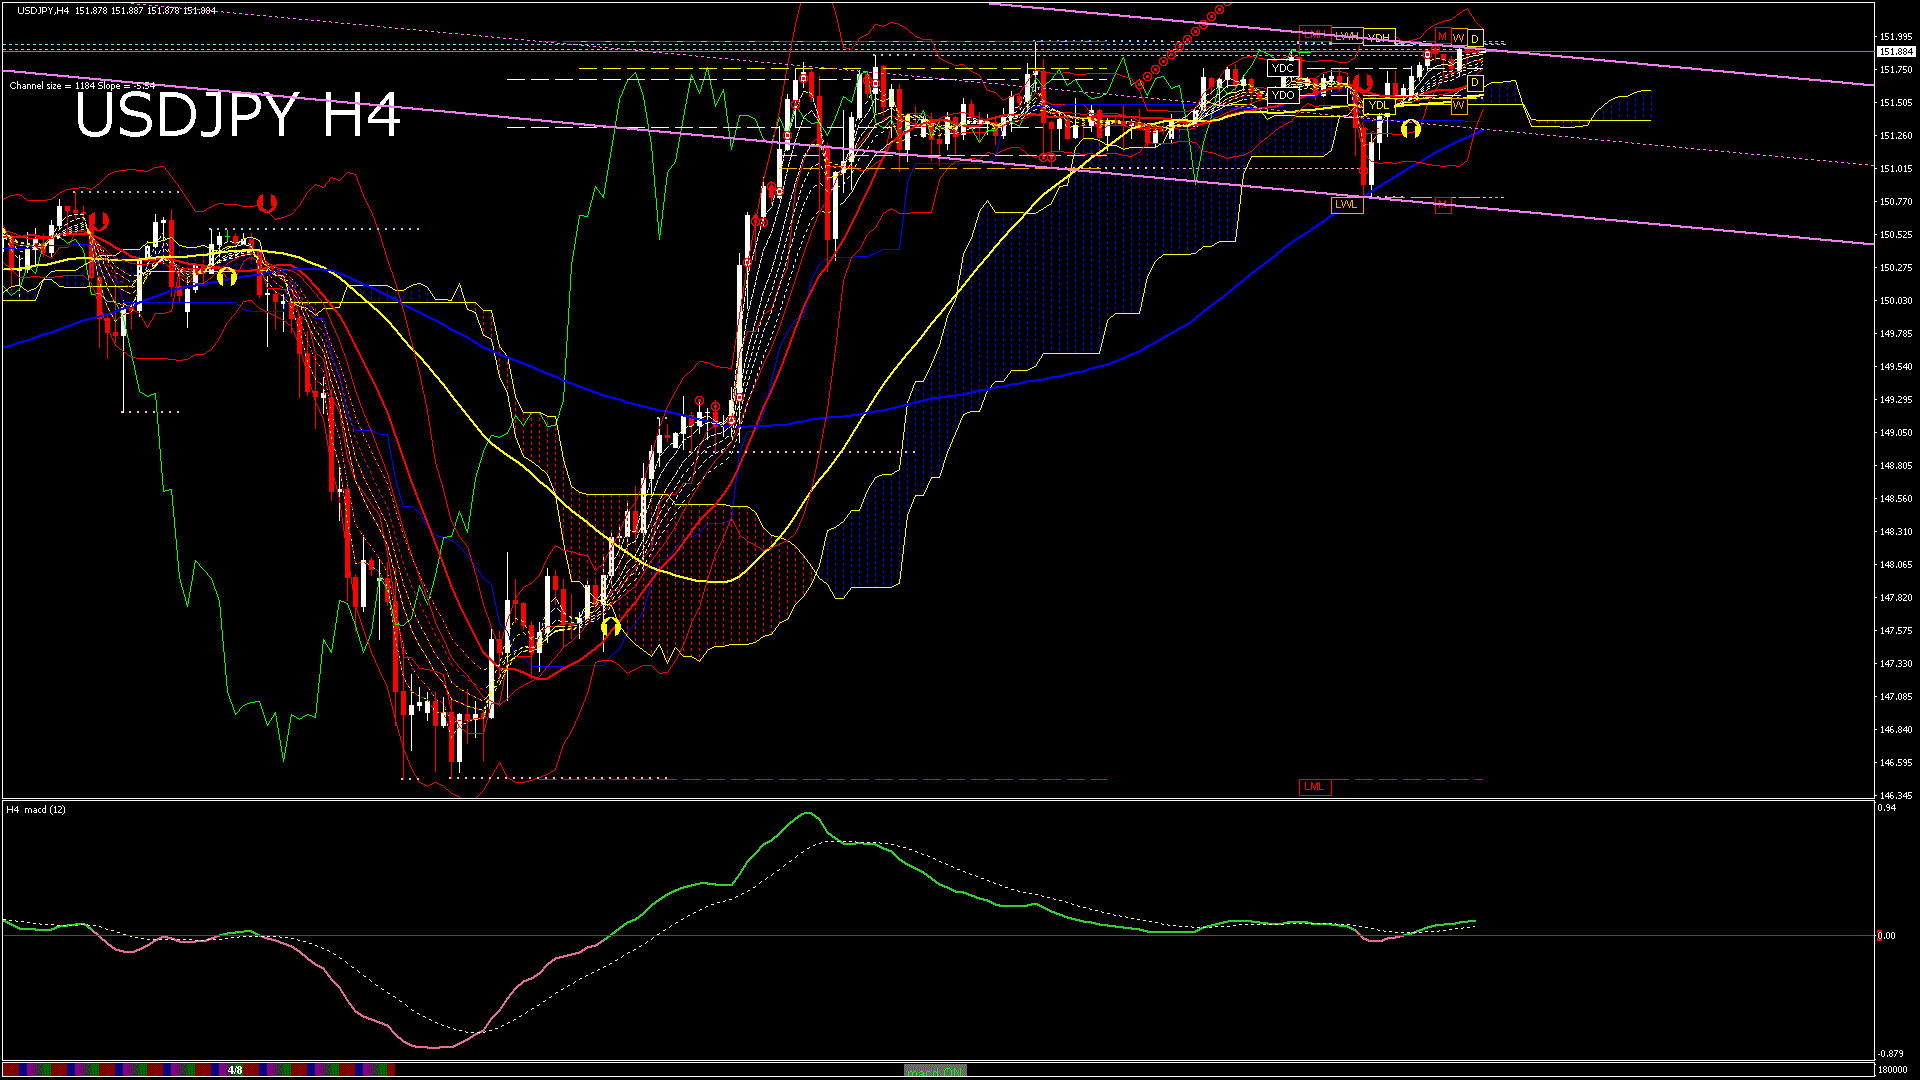Viewport: 1920px width, 1080px height.
Task: Toggle the macd ON button
Action: pyautogui.click(x=935, y=1070)
